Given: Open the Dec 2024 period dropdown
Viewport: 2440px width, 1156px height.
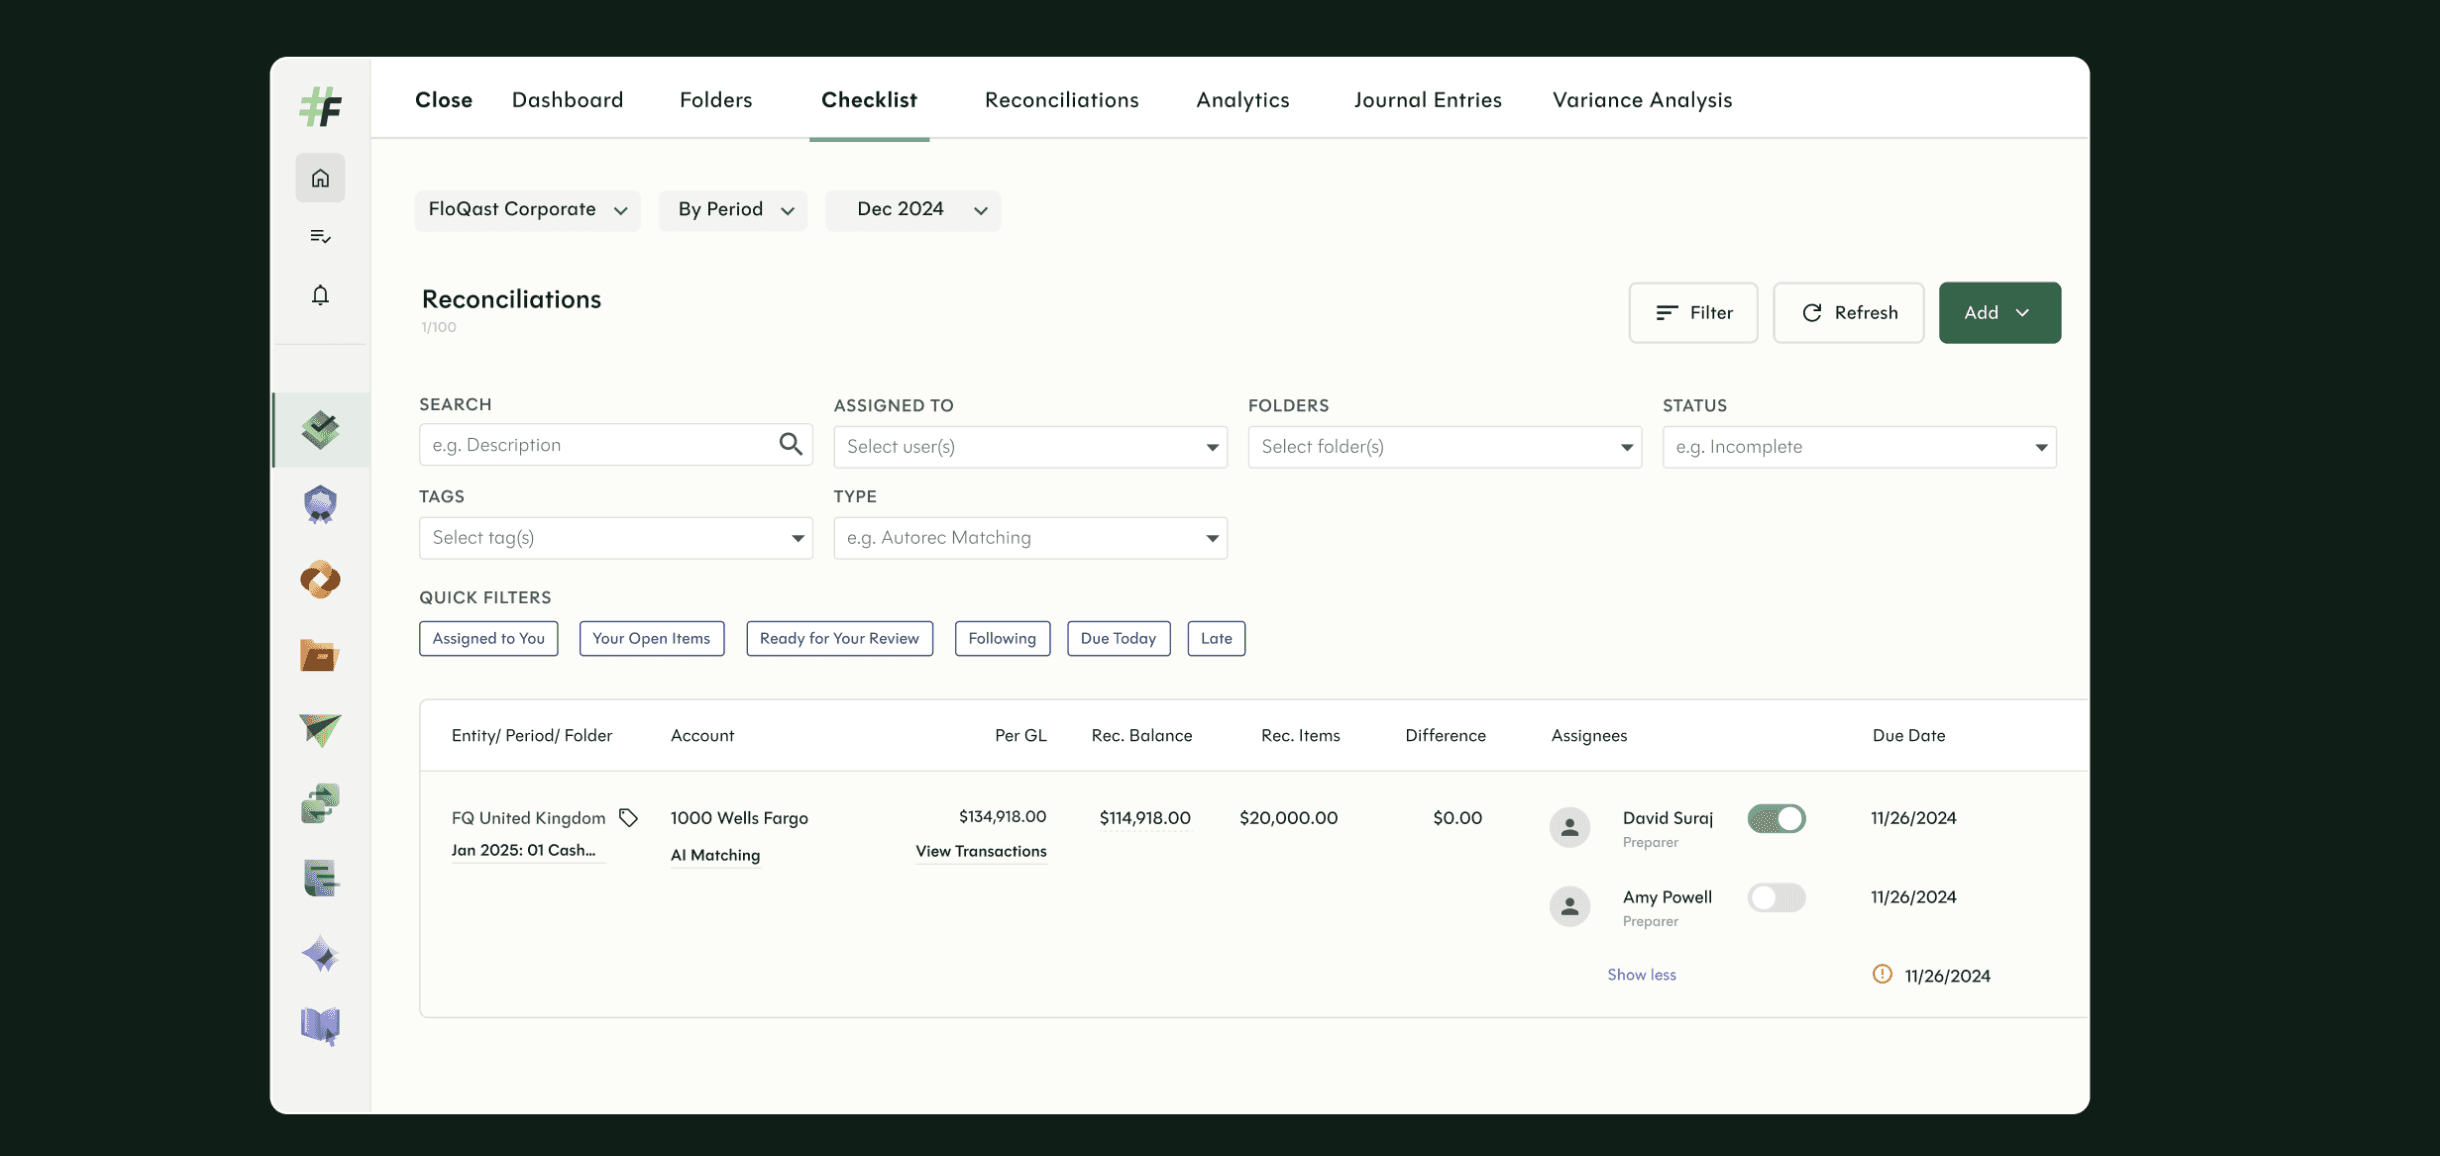Looking at the screenshot, I should click(912, 209).
